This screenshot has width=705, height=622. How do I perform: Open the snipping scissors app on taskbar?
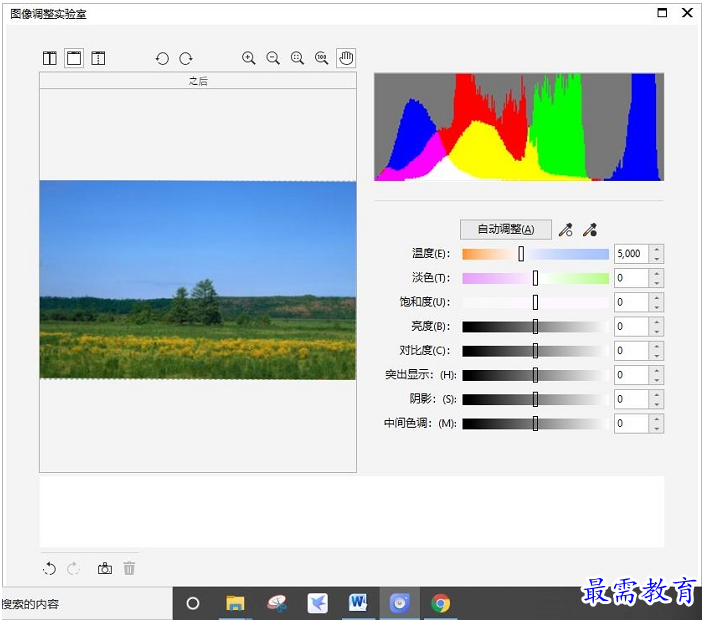click(277, 604)
